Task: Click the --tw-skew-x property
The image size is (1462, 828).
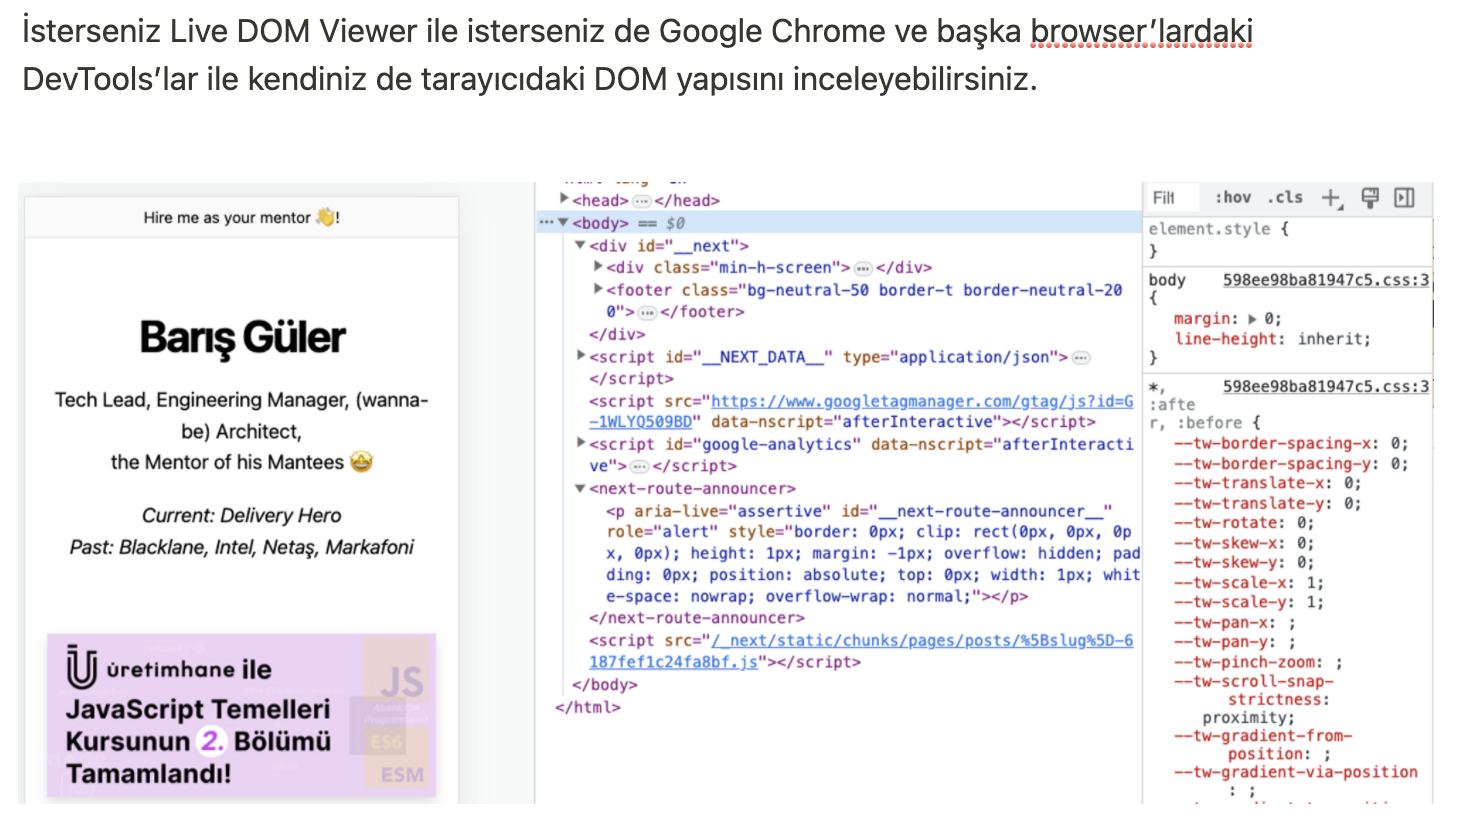Action: click(x=1244, y=543)
